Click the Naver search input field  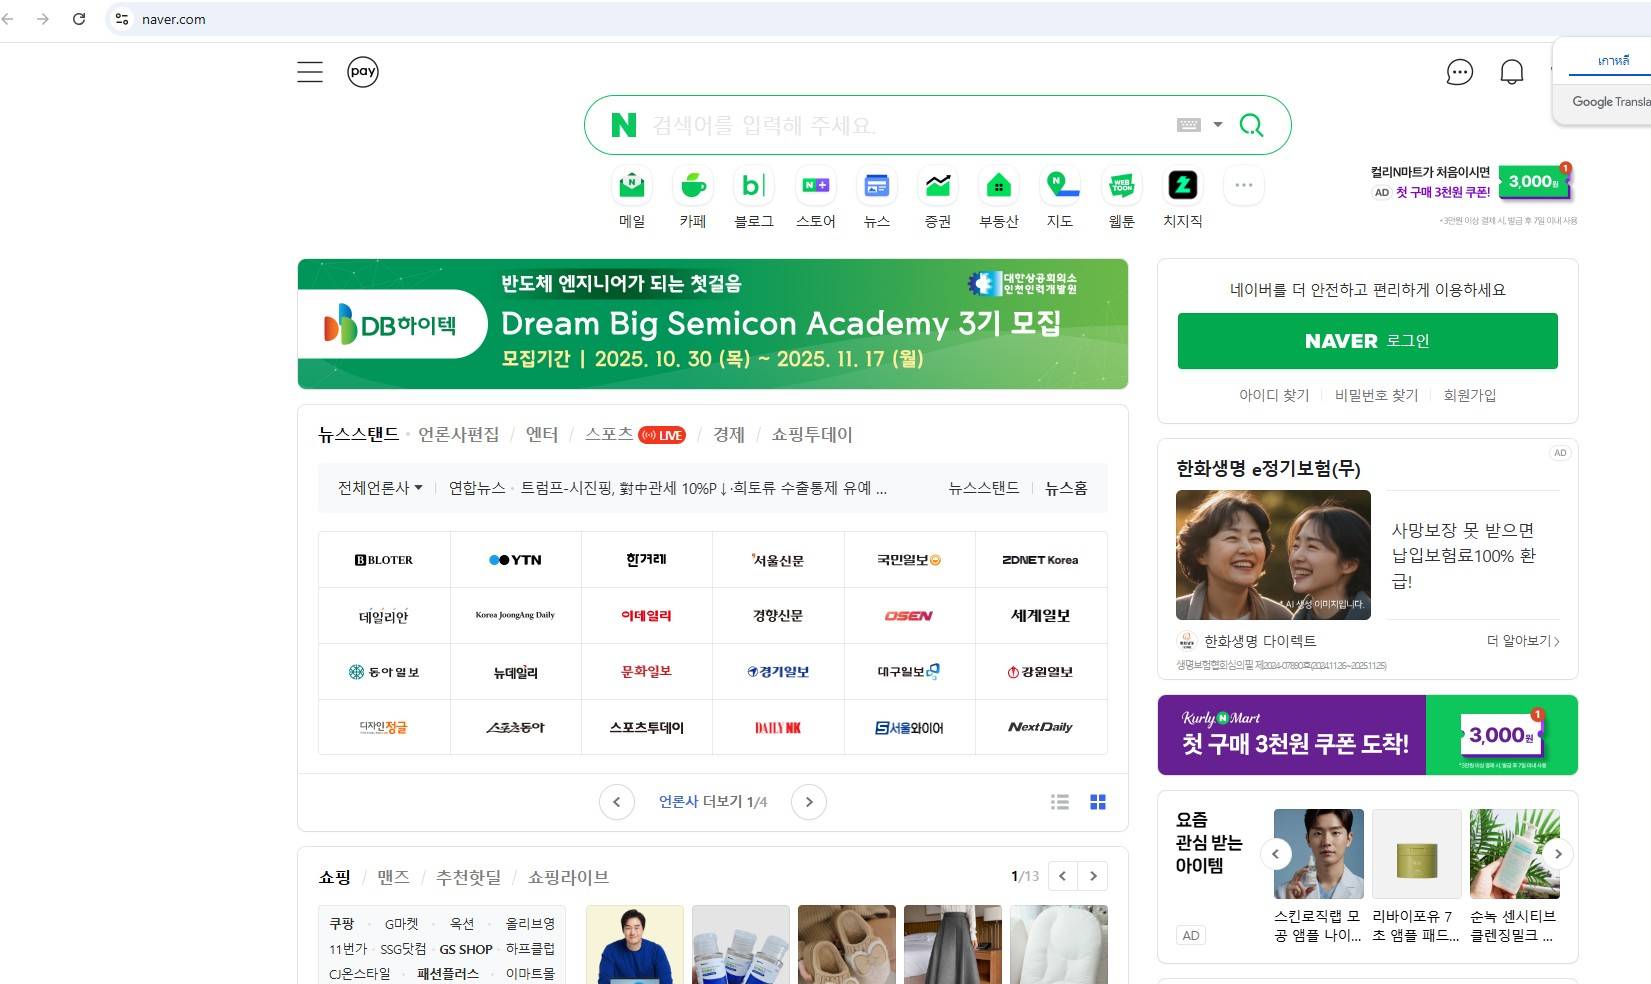pos(910,125)
